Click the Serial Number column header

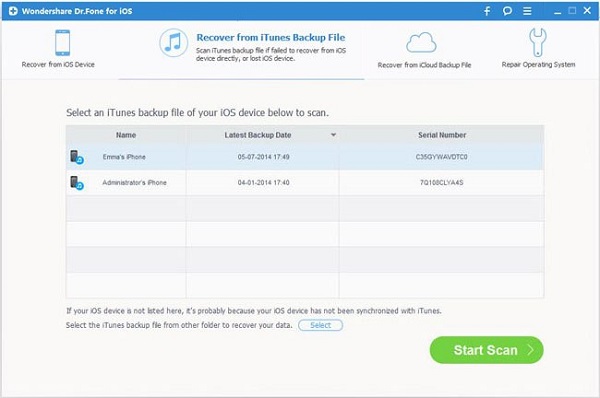(x=442, y=135)
